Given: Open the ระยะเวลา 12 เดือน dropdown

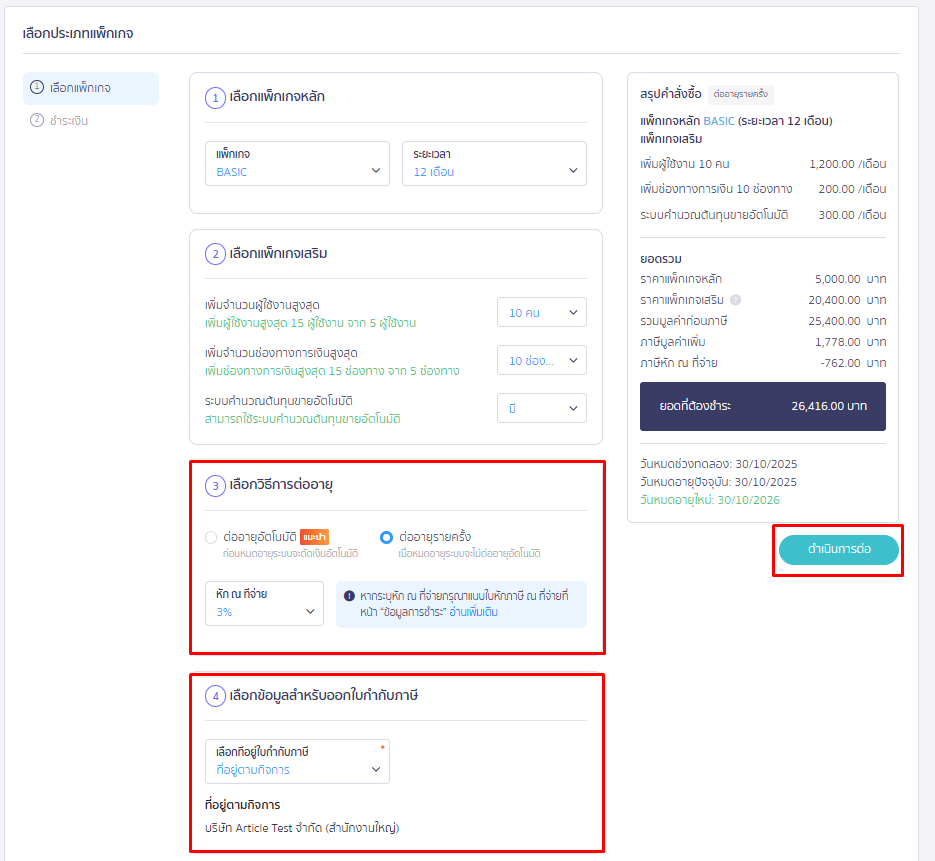Looking at the screenshot, I should click(494, 164).
